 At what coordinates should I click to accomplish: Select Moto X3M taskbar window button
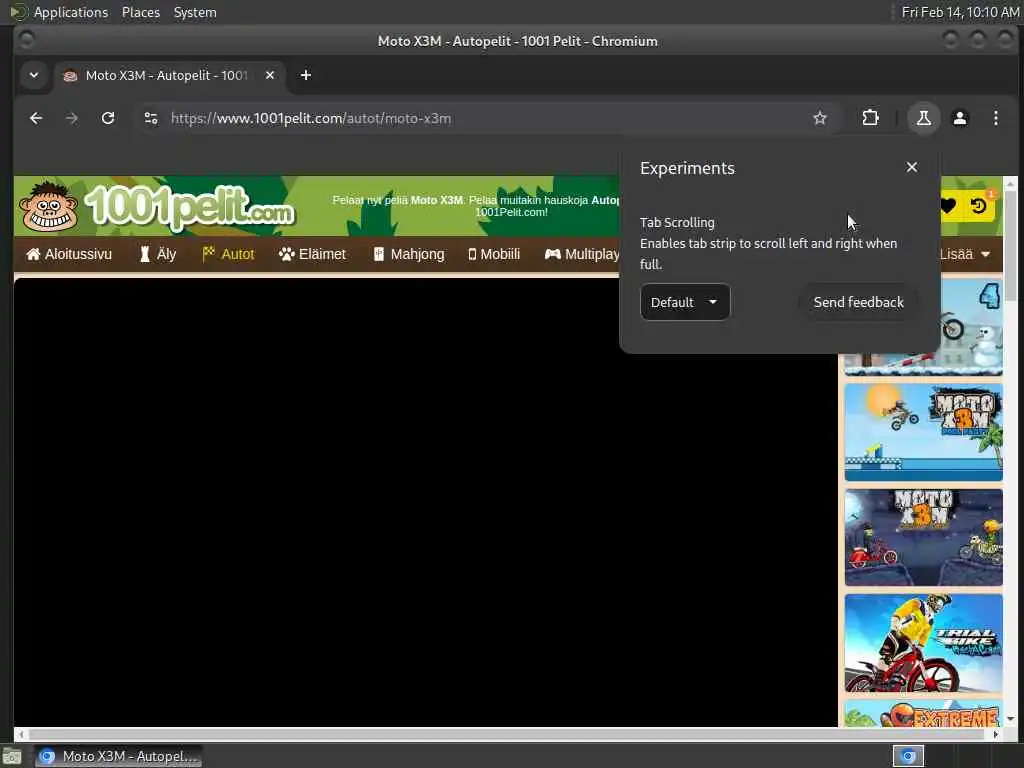point(118,756)
